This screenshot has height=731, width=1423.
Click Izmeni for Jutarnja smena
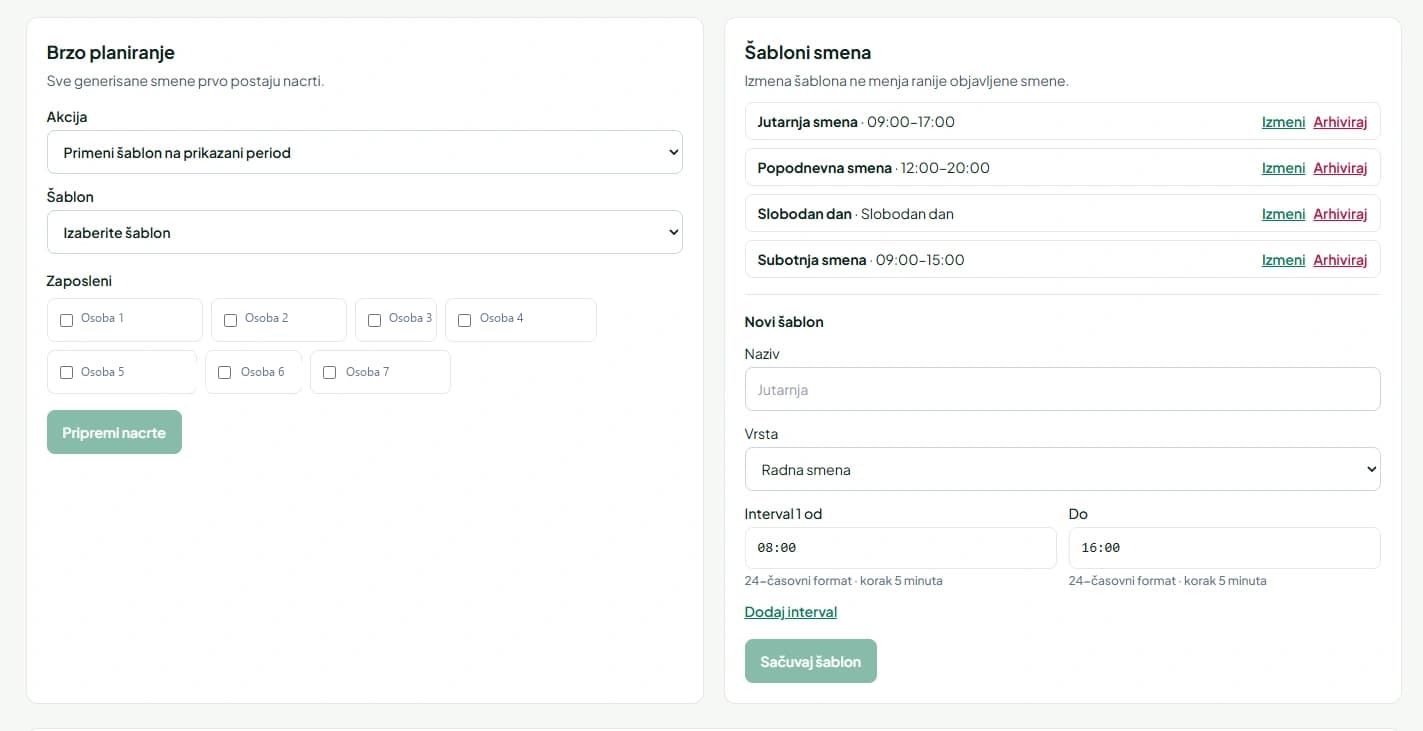(x=1283, y=122)
